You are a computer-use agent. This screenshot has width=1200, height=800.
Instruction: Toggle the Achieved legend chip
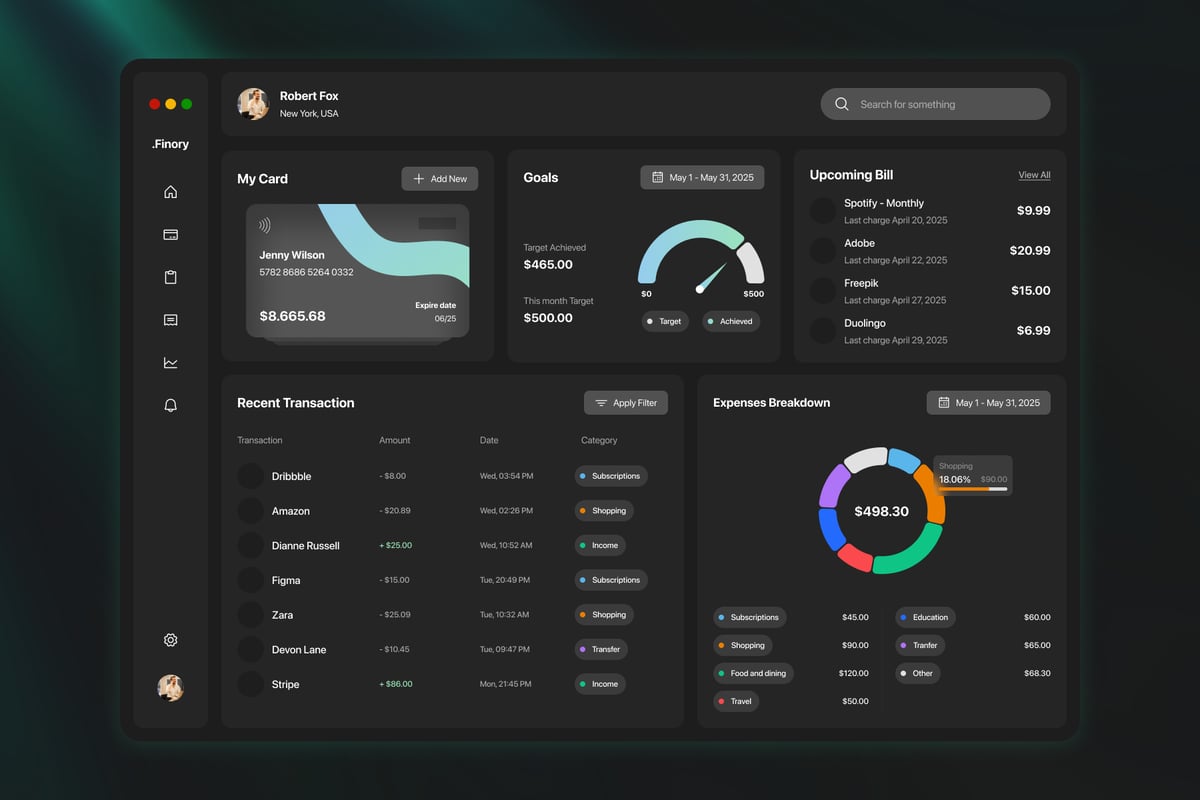(730, 321)
